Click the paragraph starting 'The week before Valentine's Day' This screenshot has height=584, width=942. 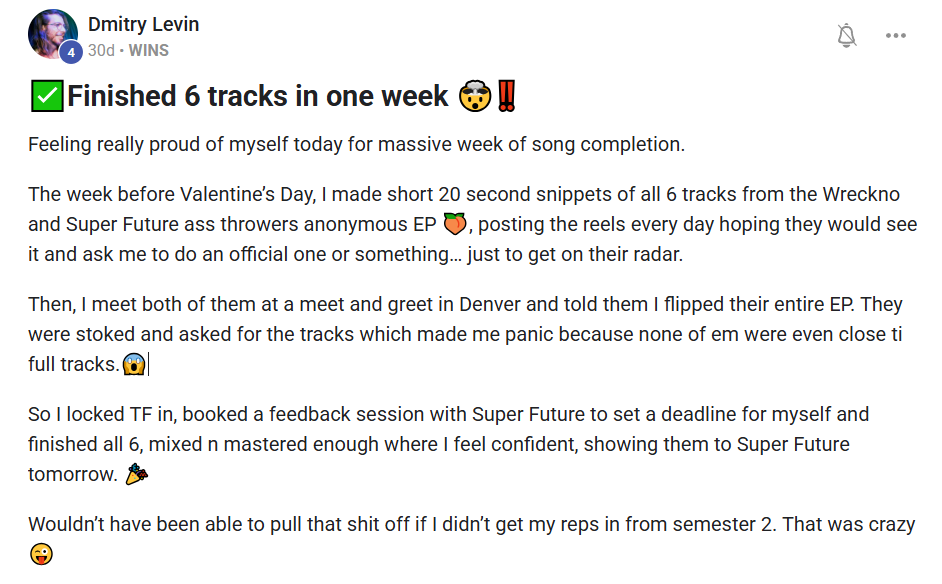click(x=470, y=224)
